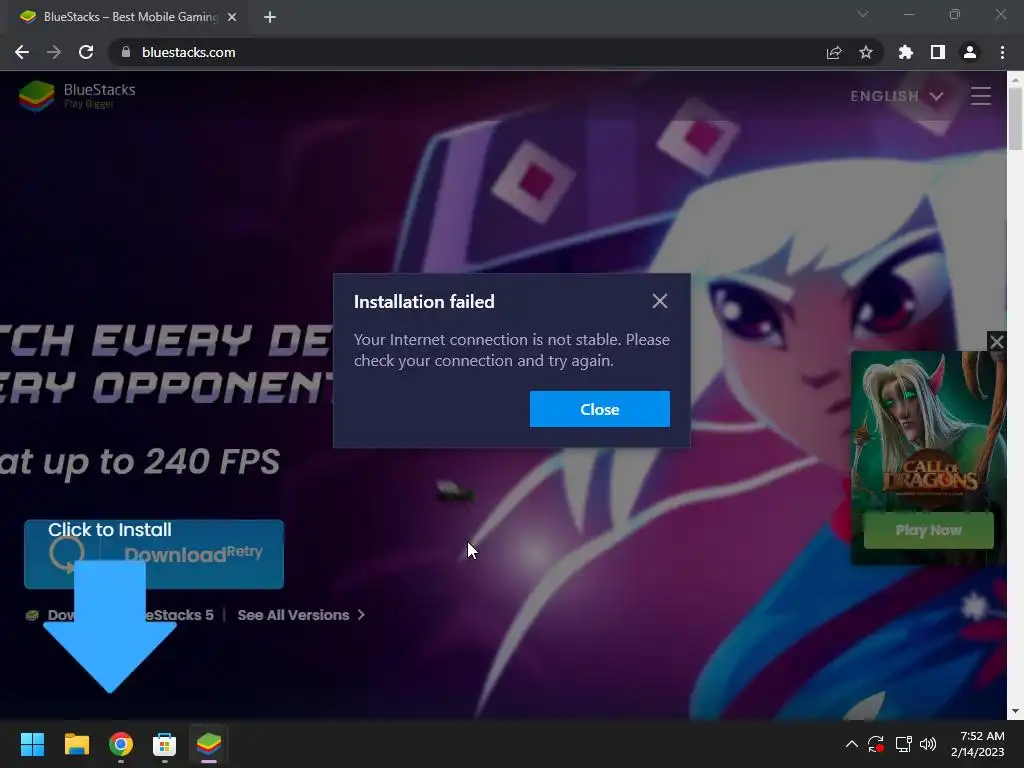This screenshot has height=768, width=1024.
Task: Click the BlueStacks logo on the page
Action: click(x=77, y=96)
